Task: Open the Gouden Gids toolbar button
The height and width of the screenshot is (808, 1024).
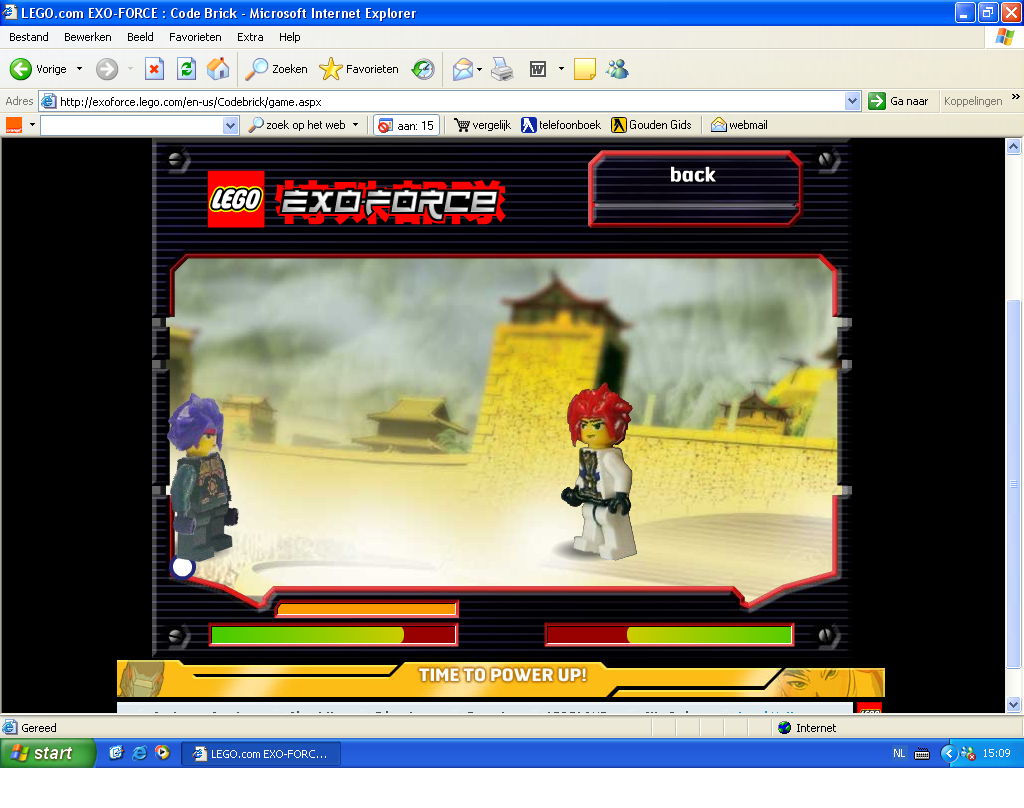Action: (x=651, y=125)
